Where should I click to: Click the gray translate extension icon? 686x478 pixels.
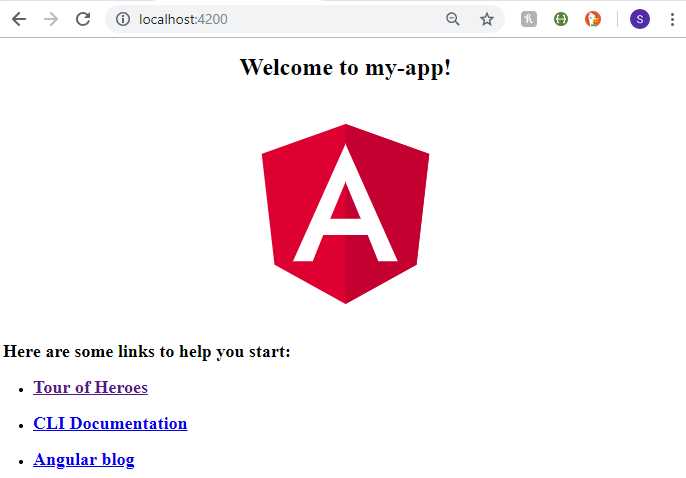coord(528,19)
